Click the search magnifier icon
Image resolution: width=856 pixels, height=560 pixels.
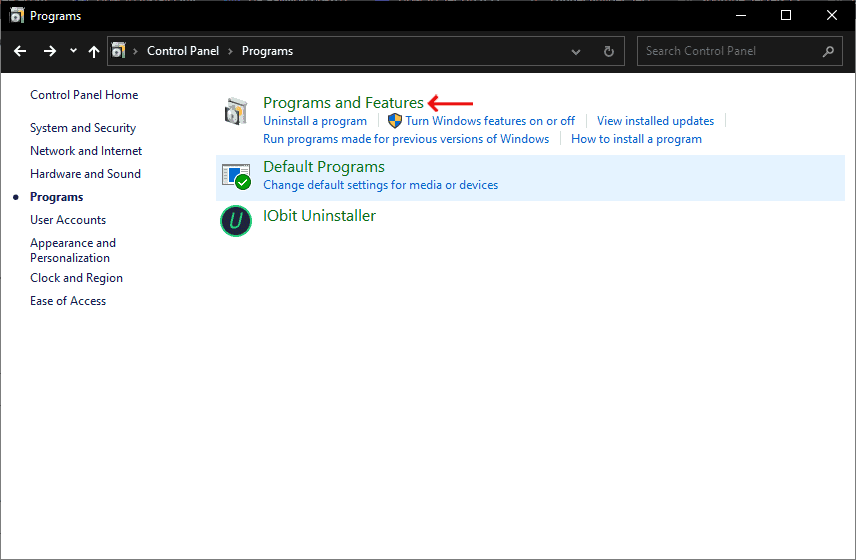[828, 51]
